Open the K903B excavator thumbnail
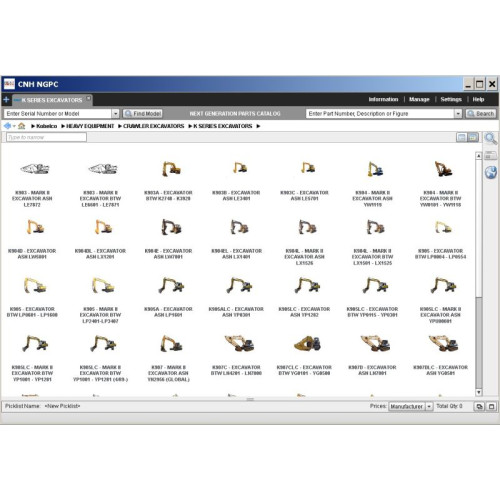The width and height of the screenshot is (500, 500). point(240,168)
